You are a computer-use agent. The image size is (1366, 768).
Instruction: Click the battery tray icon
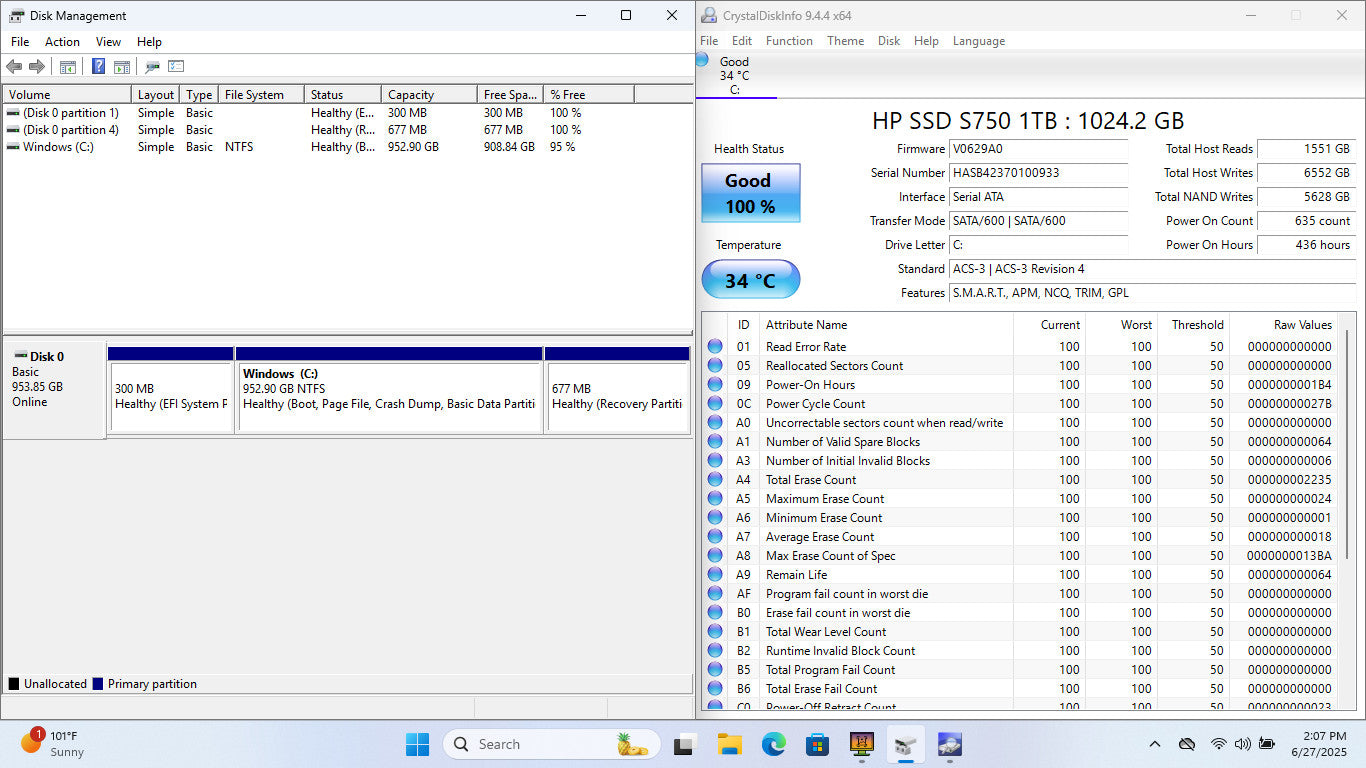point(1267,744)
